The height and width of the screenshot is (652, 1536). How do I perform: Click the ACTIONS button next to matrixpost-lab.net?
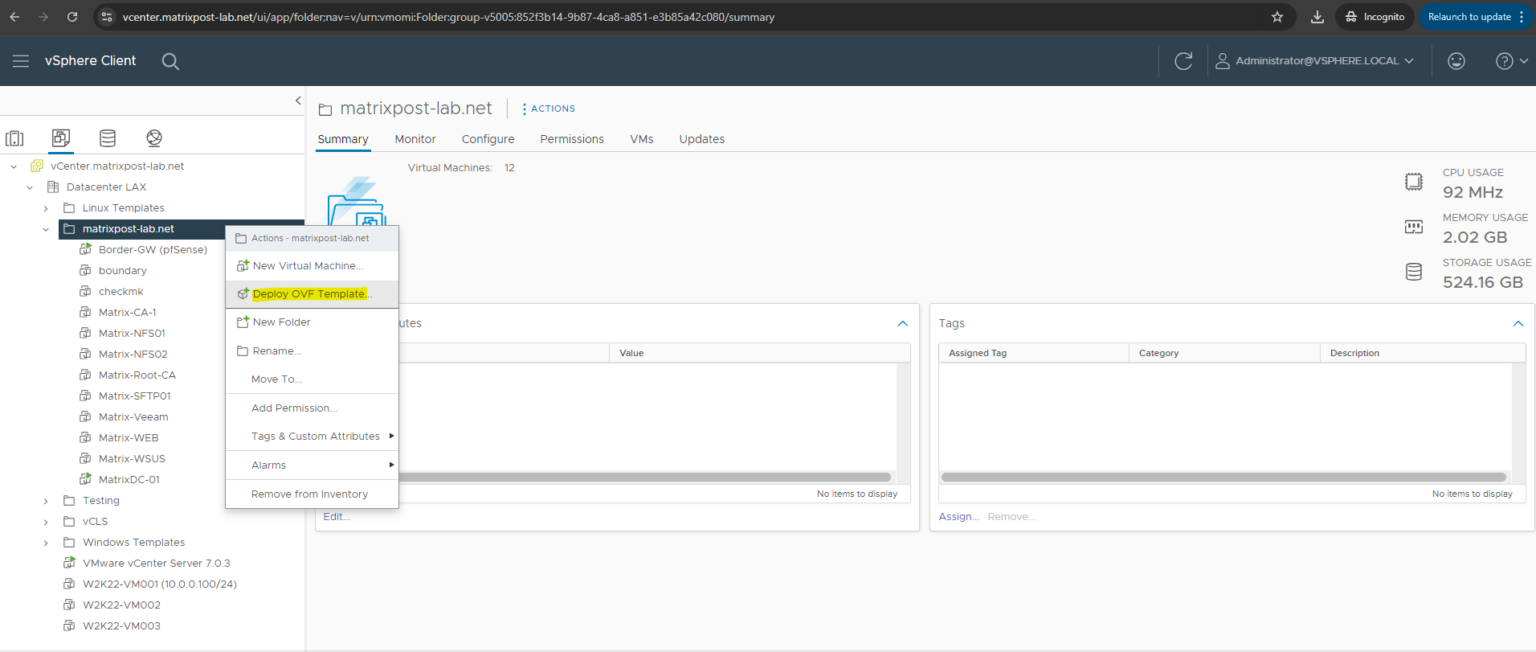click(548, 108)
